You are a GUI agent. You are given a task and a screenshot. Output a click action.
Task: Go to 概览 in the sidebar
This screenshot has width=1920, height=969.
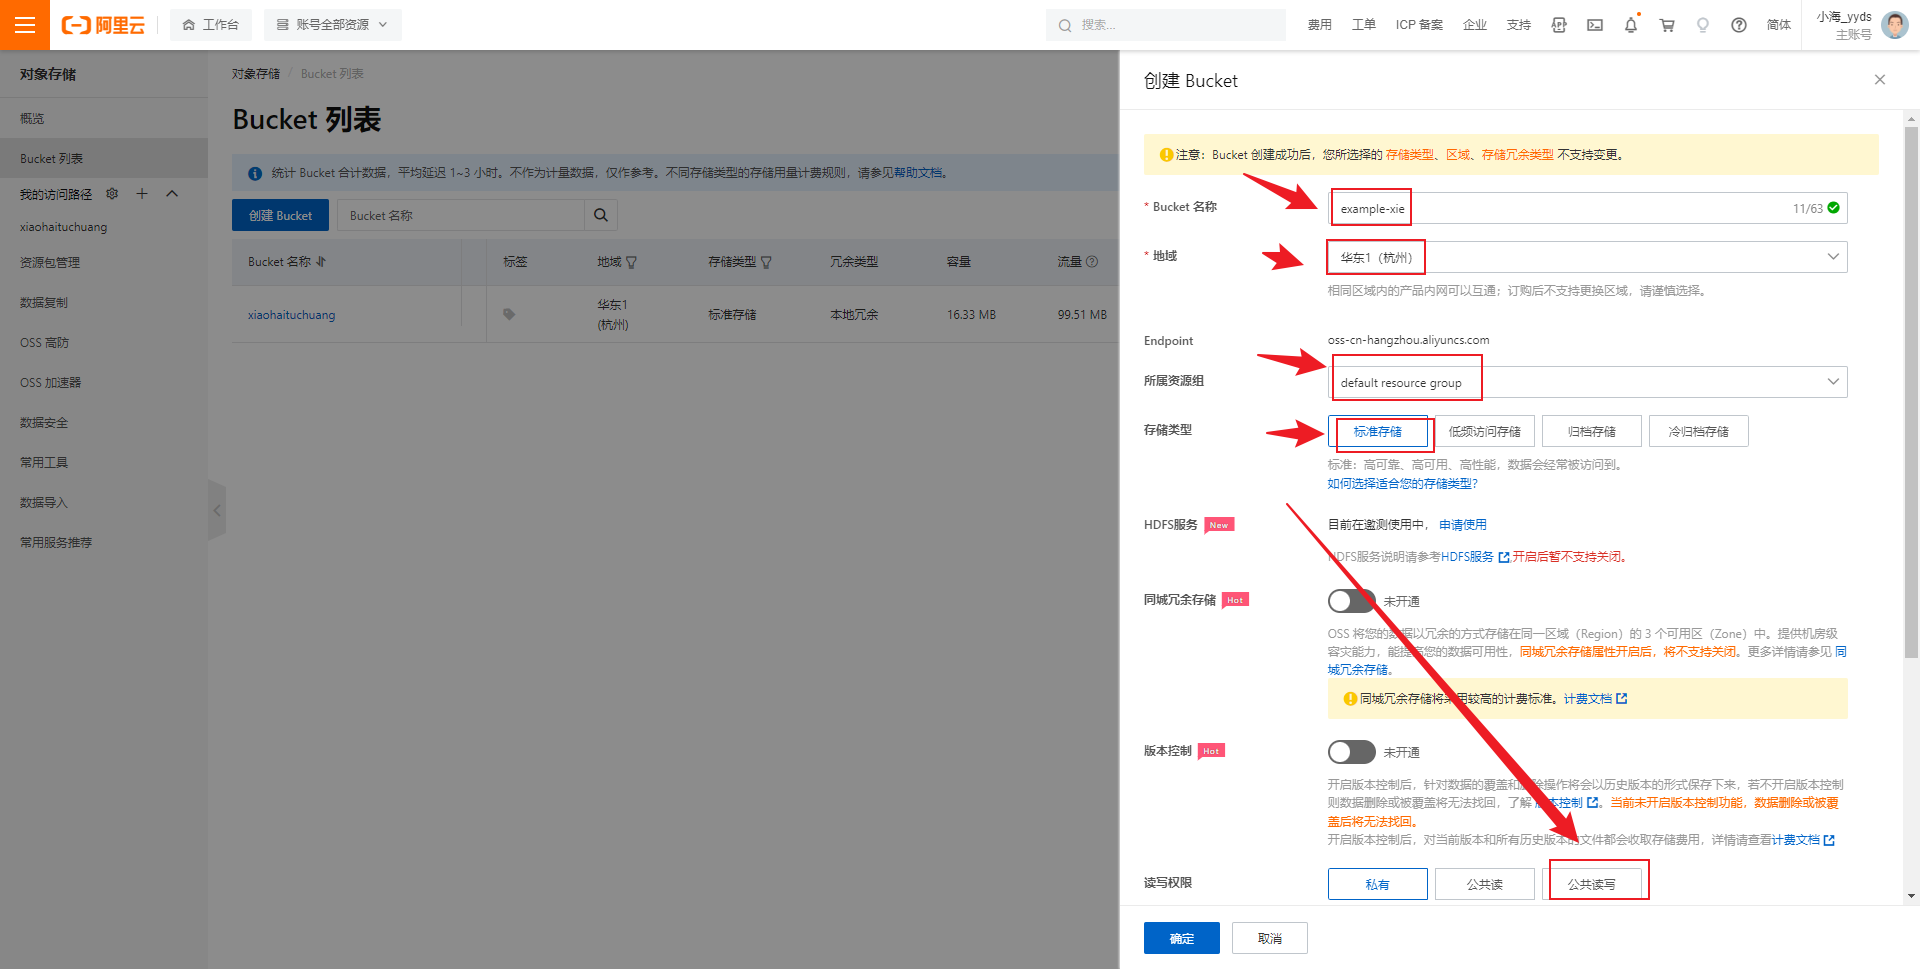(x=104, y=118)
